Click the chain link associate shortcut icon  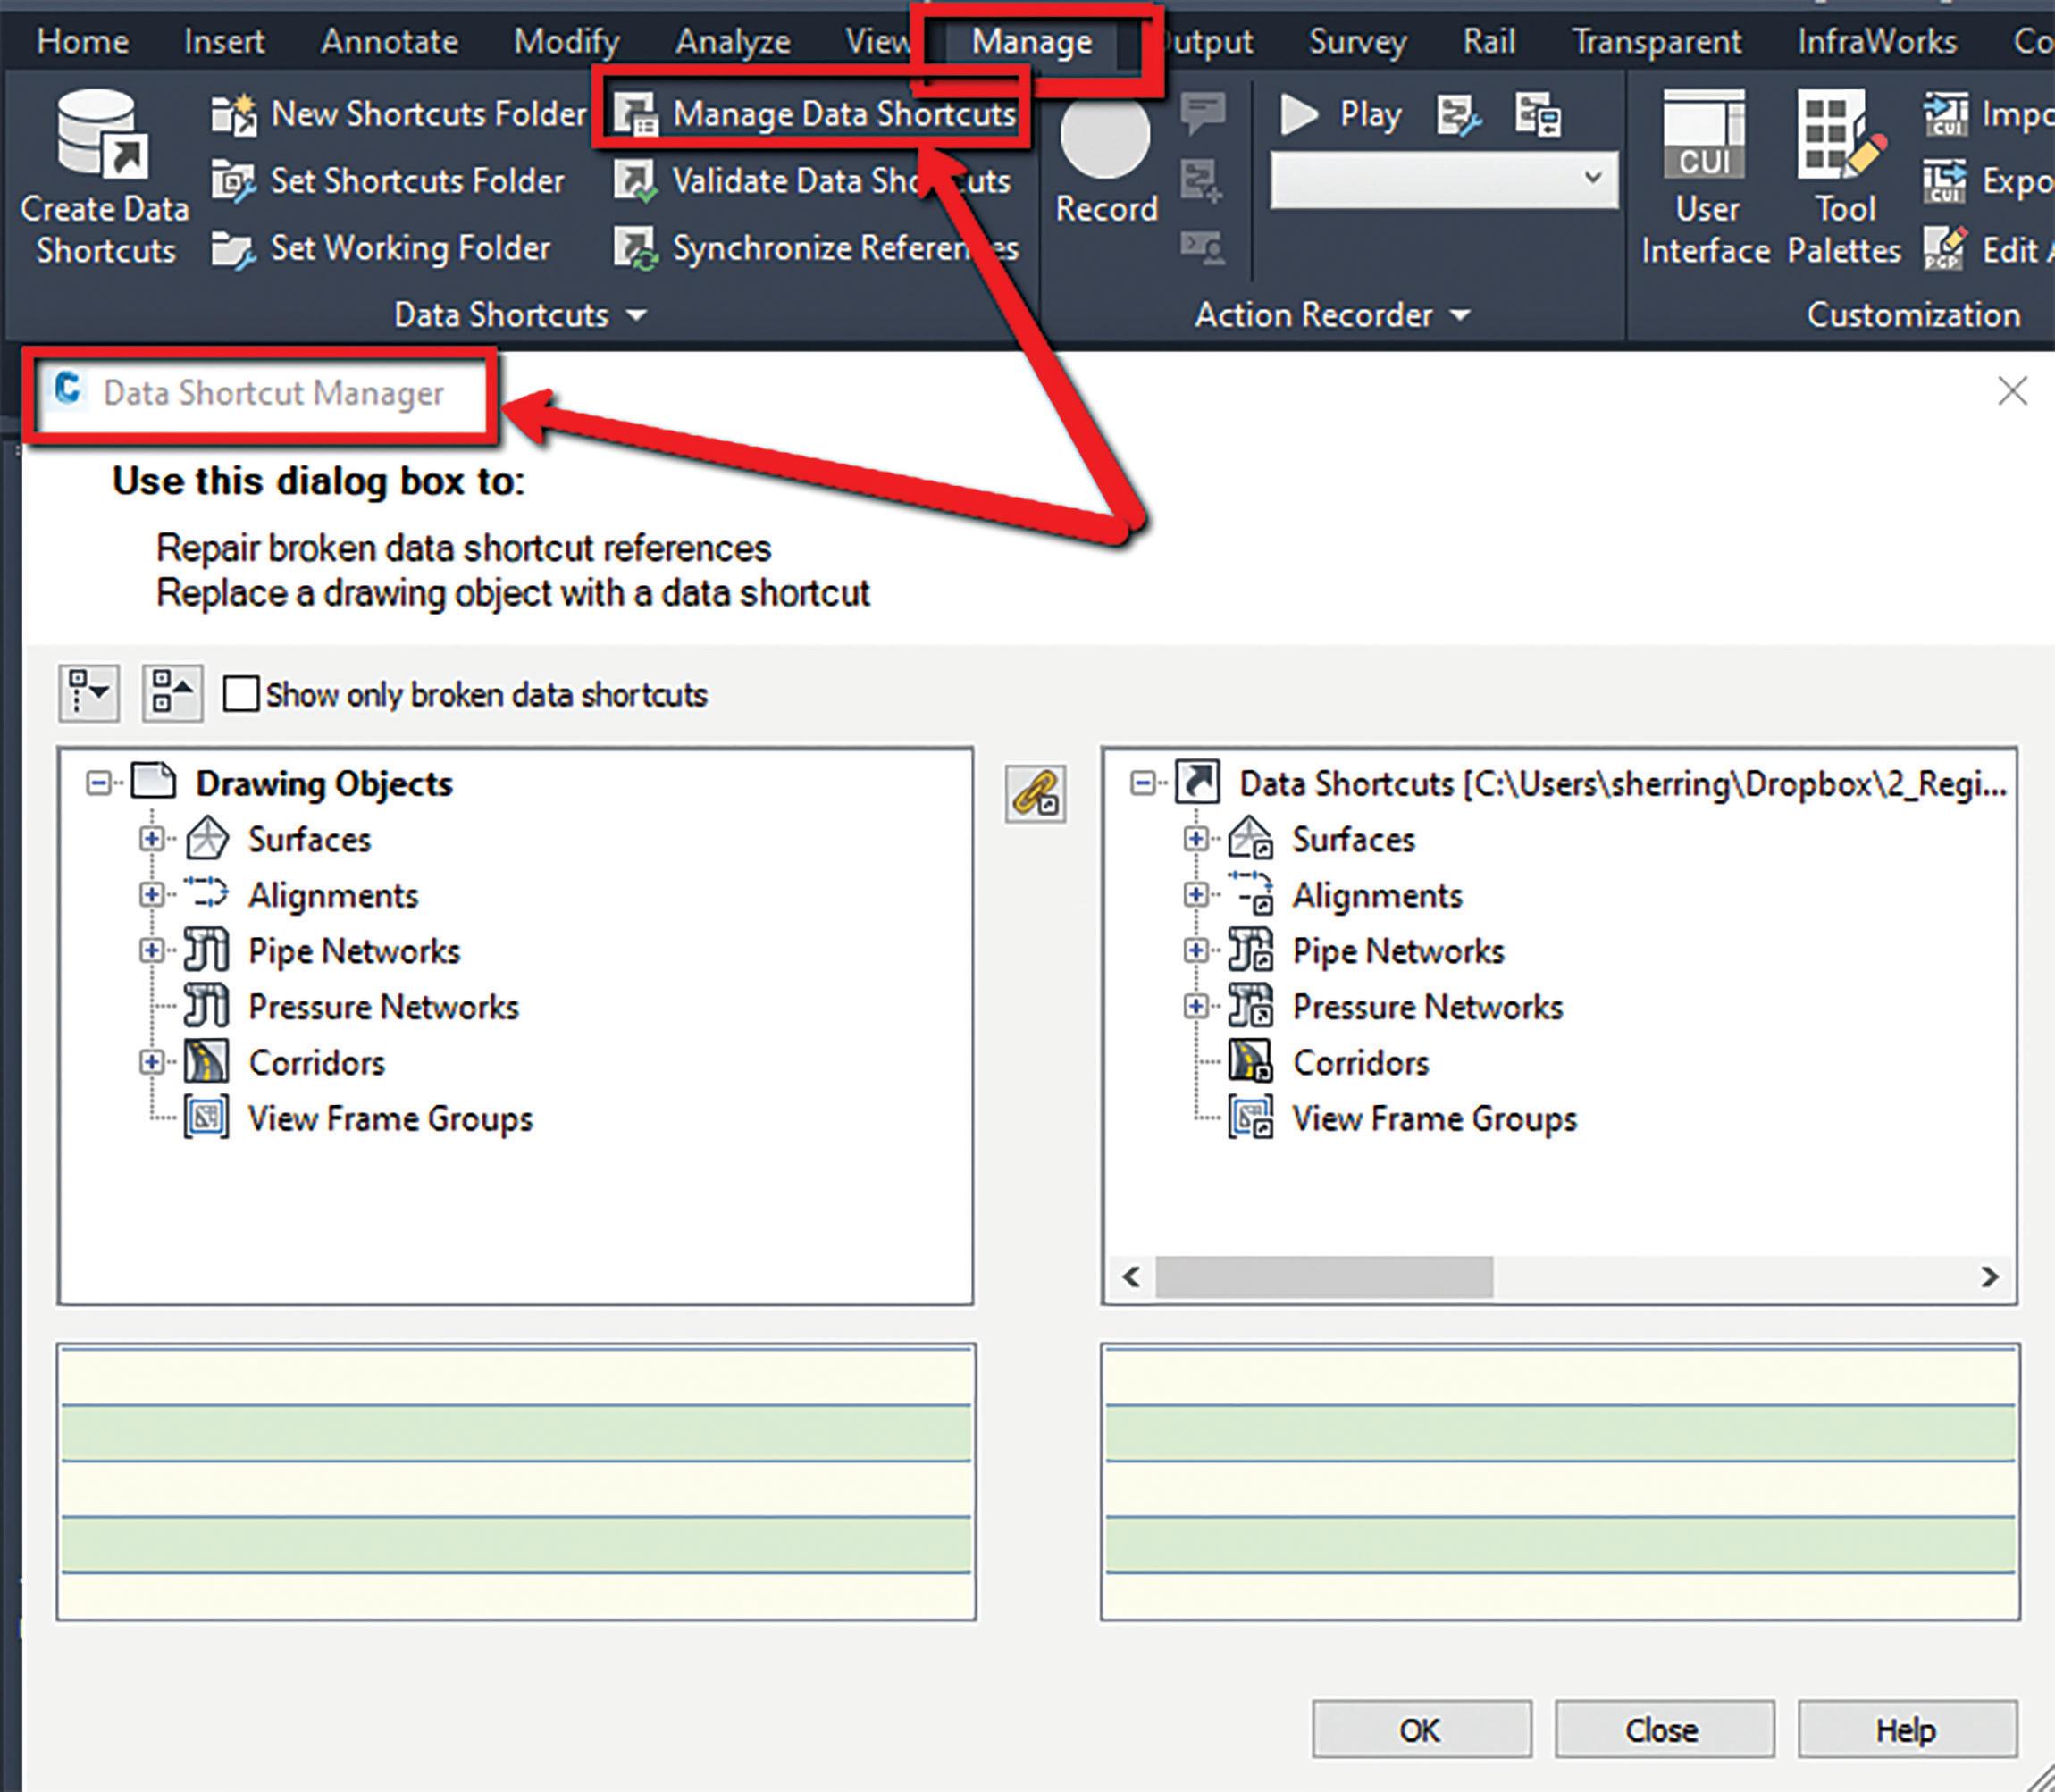1035,795
